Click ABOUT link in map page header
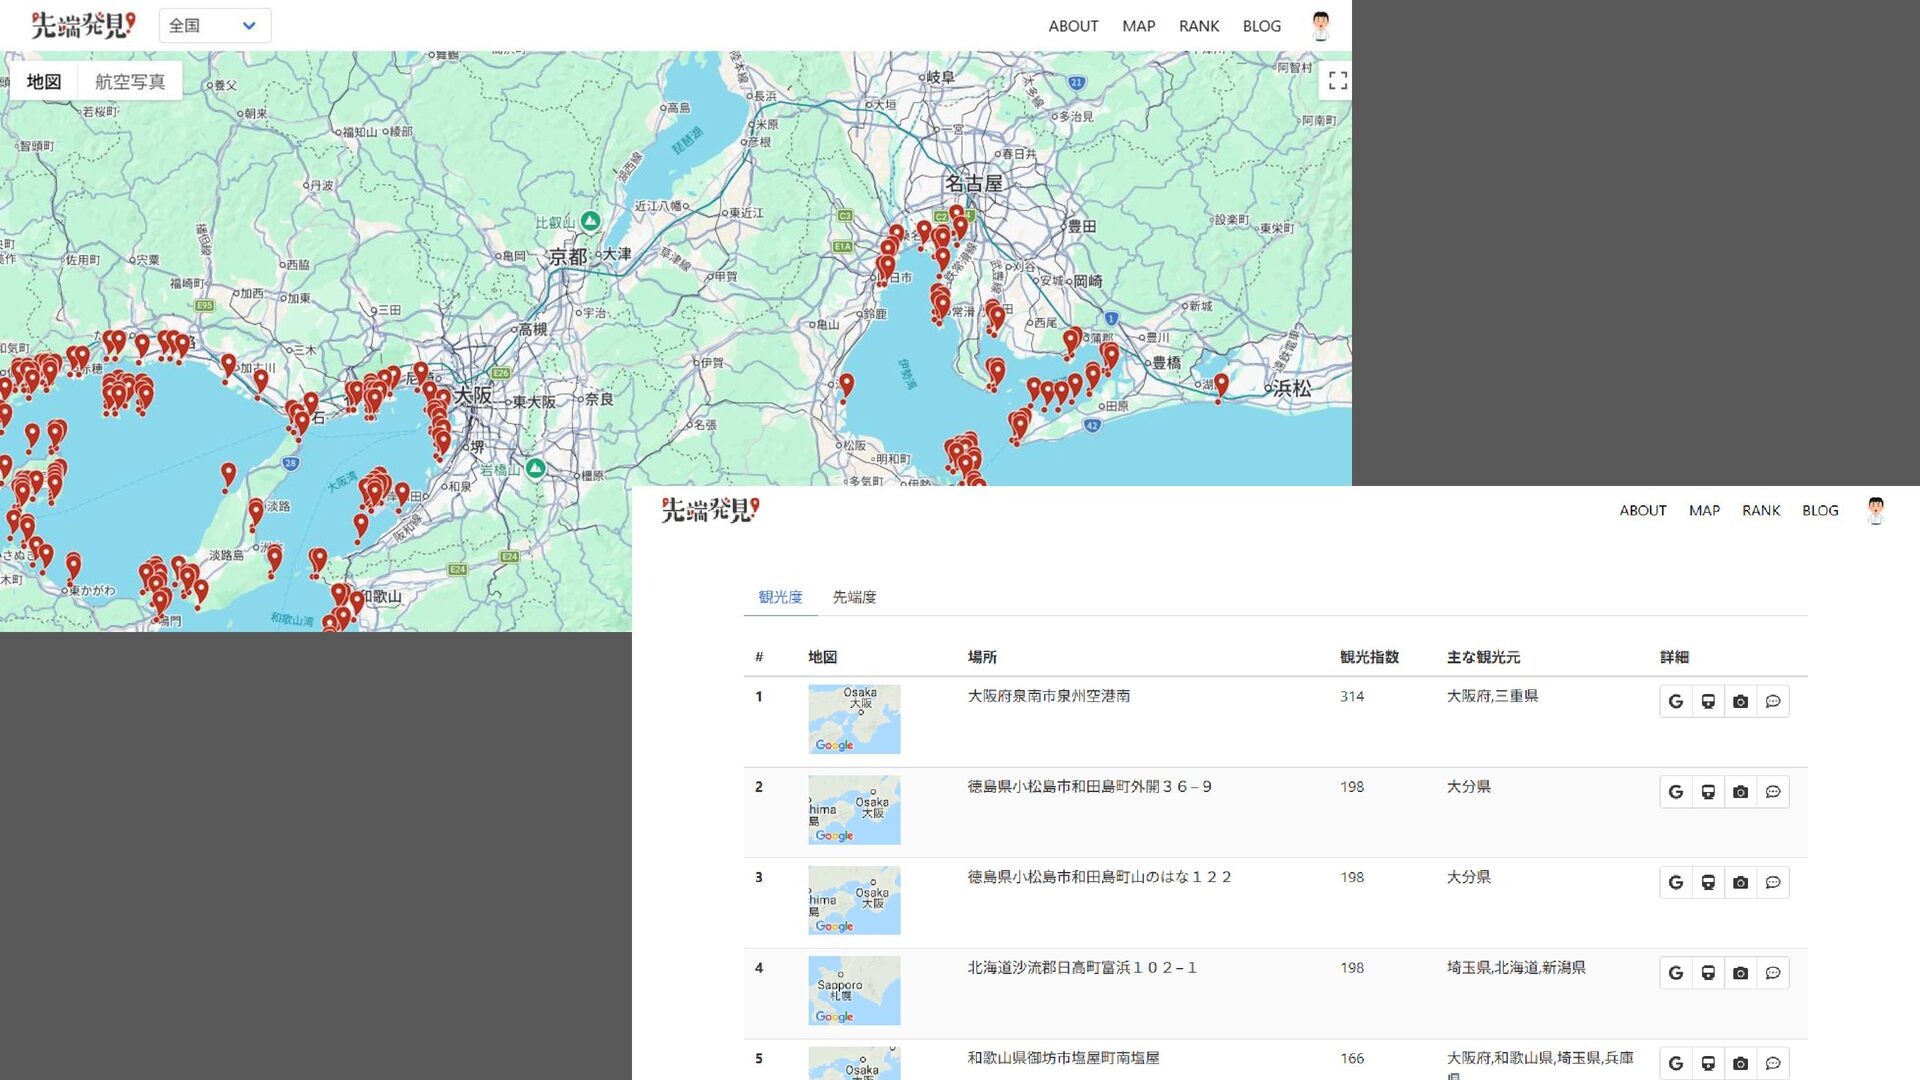1920x1080 pixels. tap(1073, 26)
